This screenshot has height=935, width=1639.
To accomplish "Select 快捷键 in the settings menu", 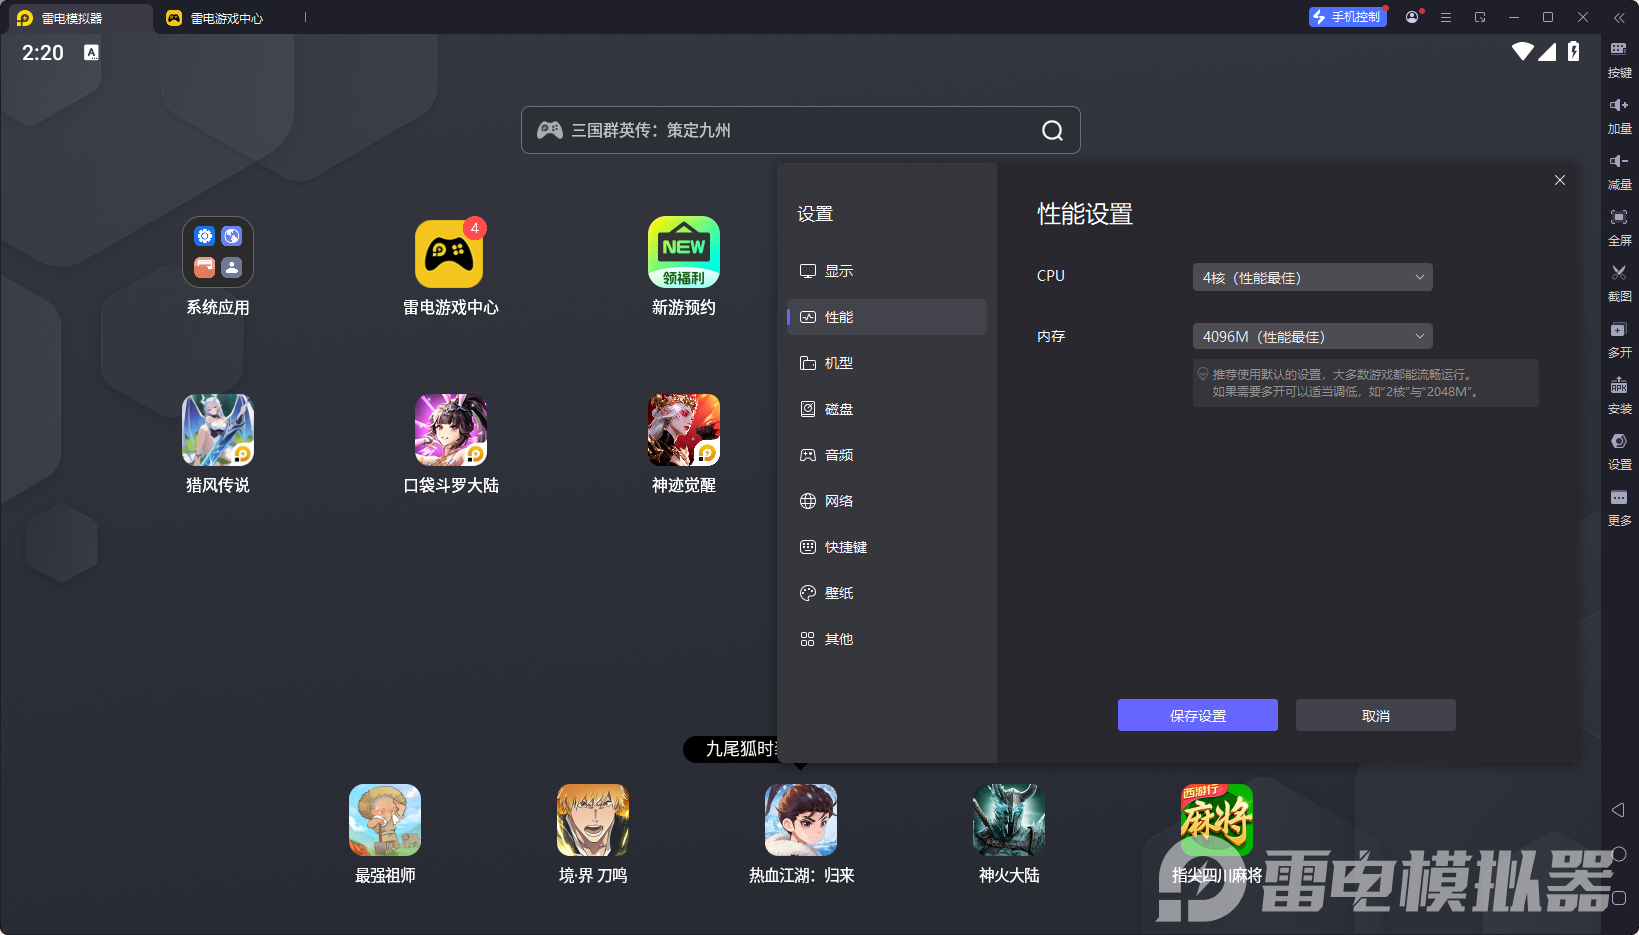I will tap(887, 547).
